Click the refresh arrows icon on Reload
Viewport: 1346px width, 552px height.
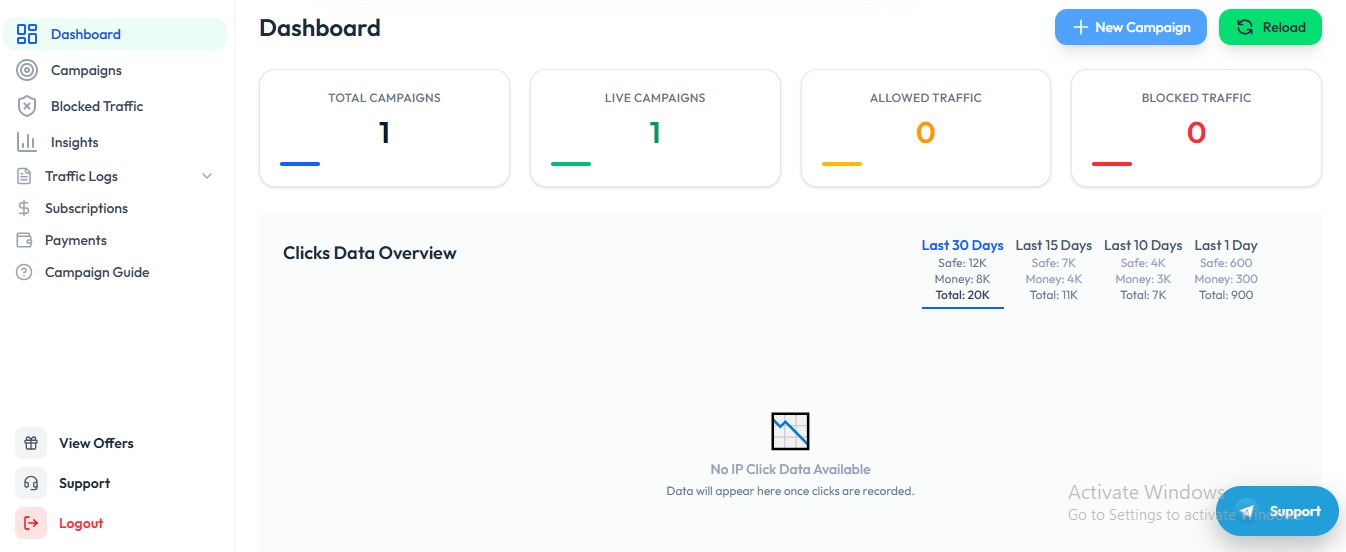tap(1245, 27)
